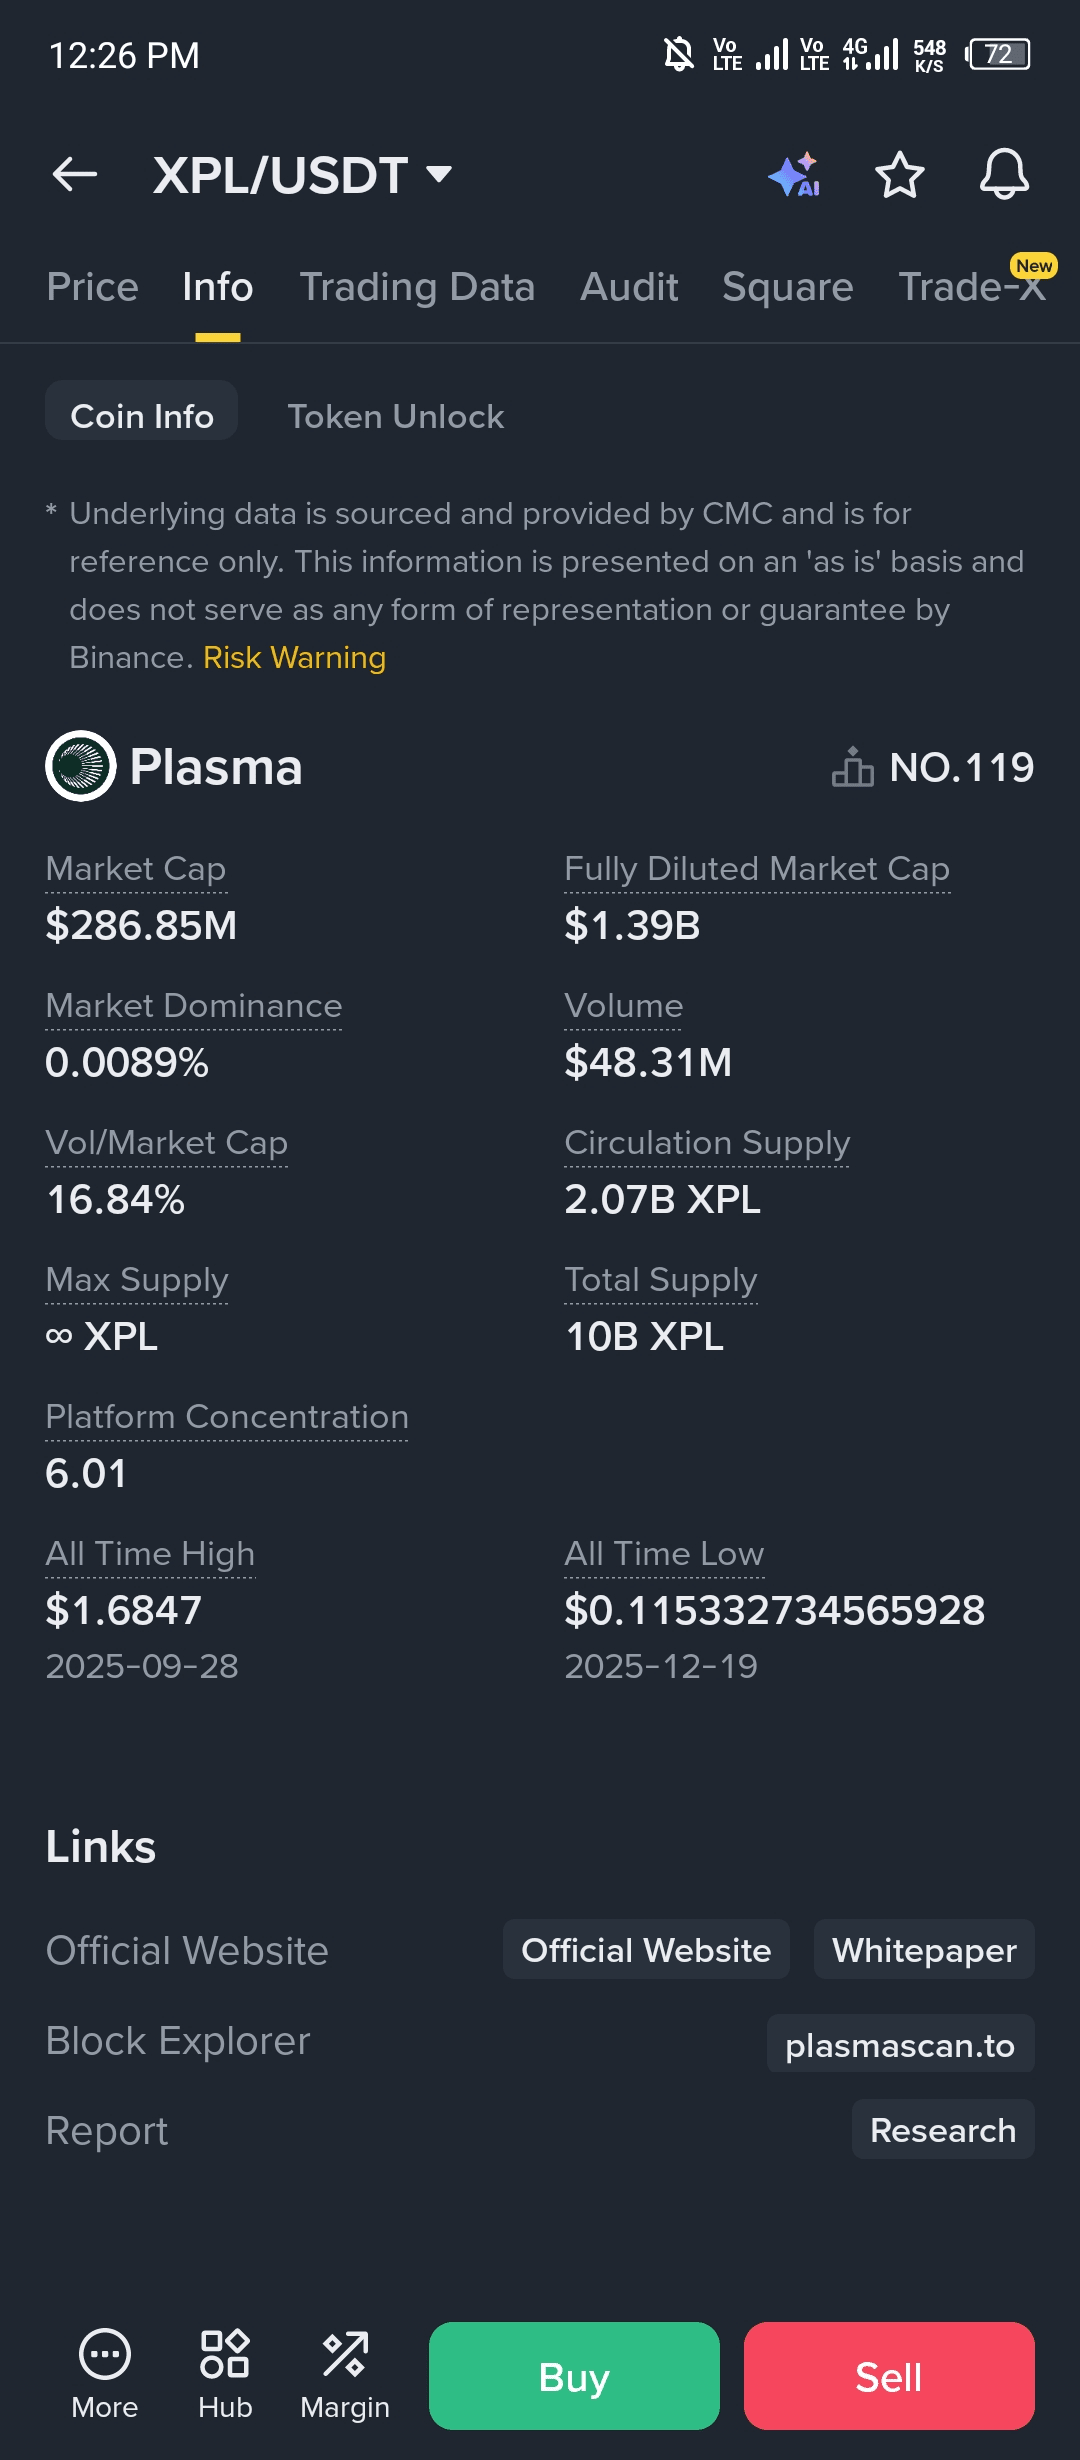Switch to the Trading Data tab
This screenshot has height=2460, width=1080.
coord(417,287)
